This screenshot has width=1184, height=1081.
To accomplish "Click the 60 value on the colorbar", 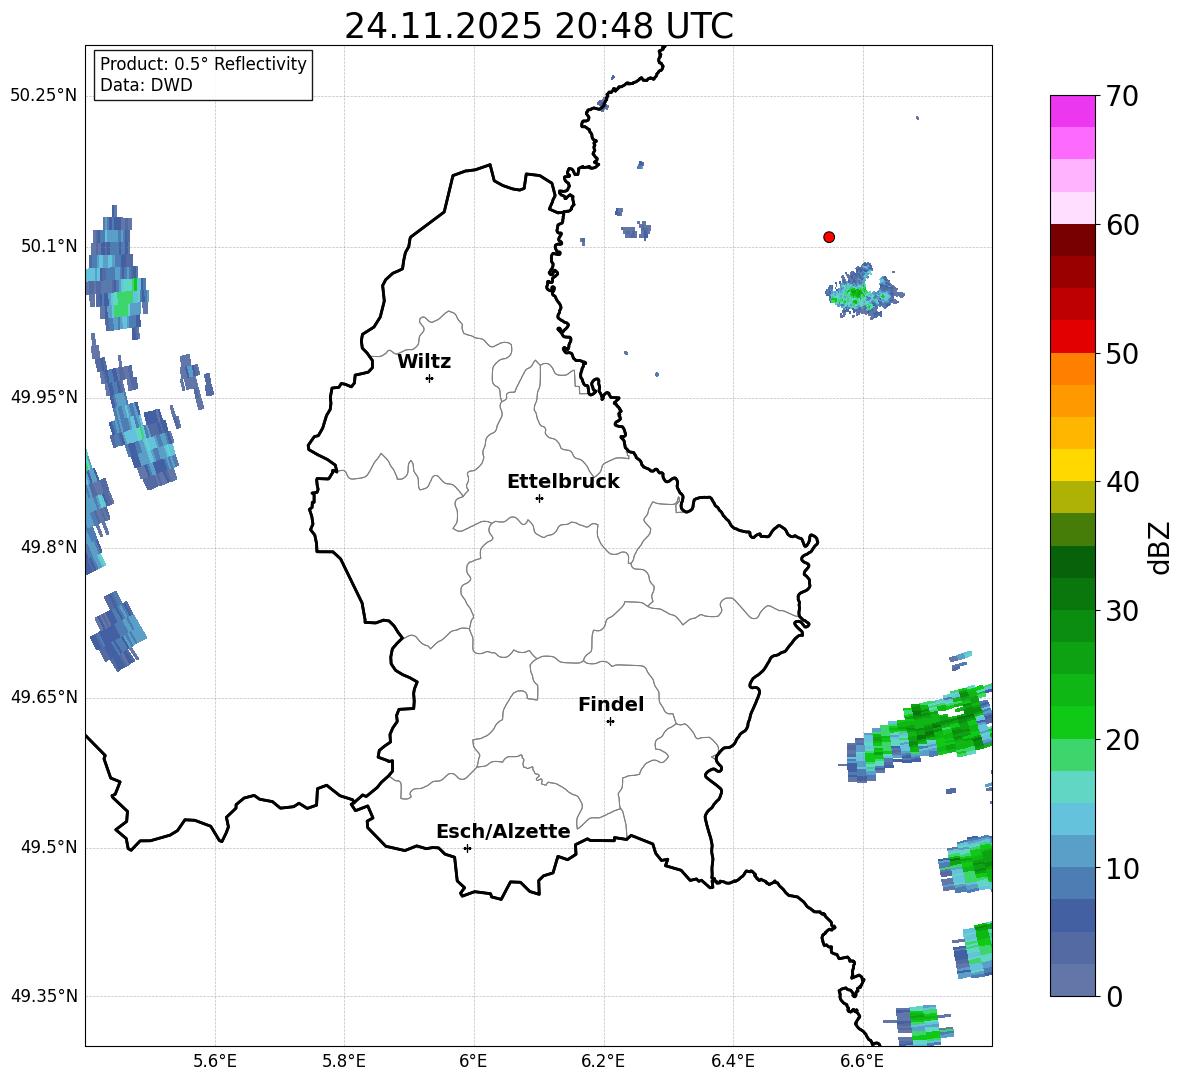I will (1121, 225).
